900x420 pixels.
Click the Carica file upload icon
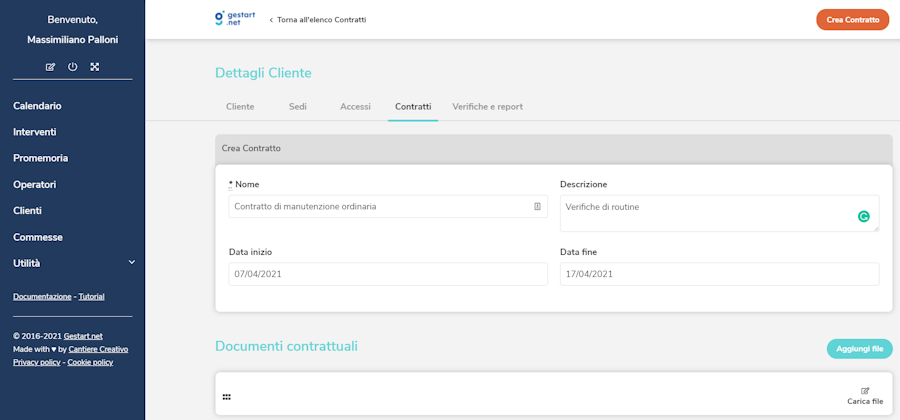tap(865, 391)
